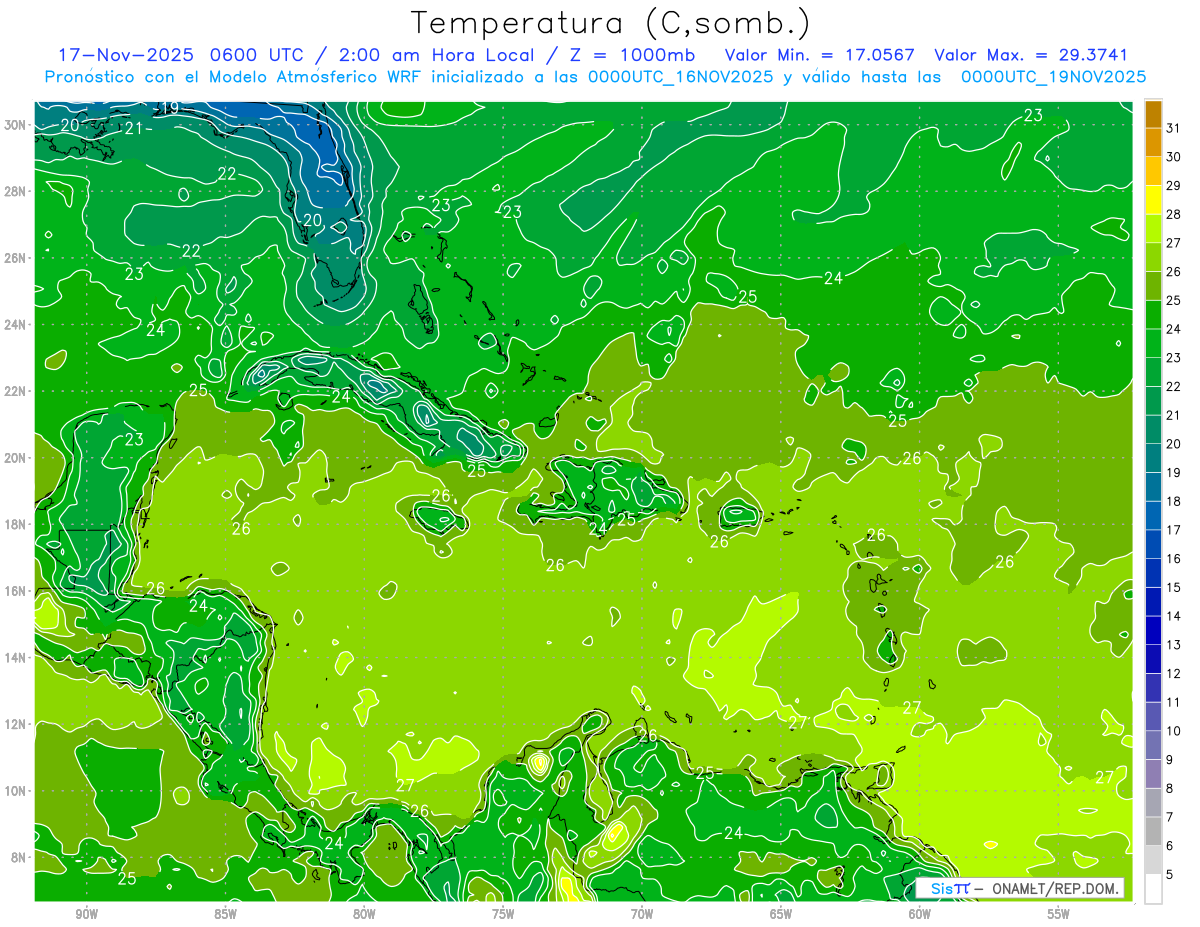Click the "75W" longitude axis label
This screenshot has width=1200, height=927.
pos(503,914)
